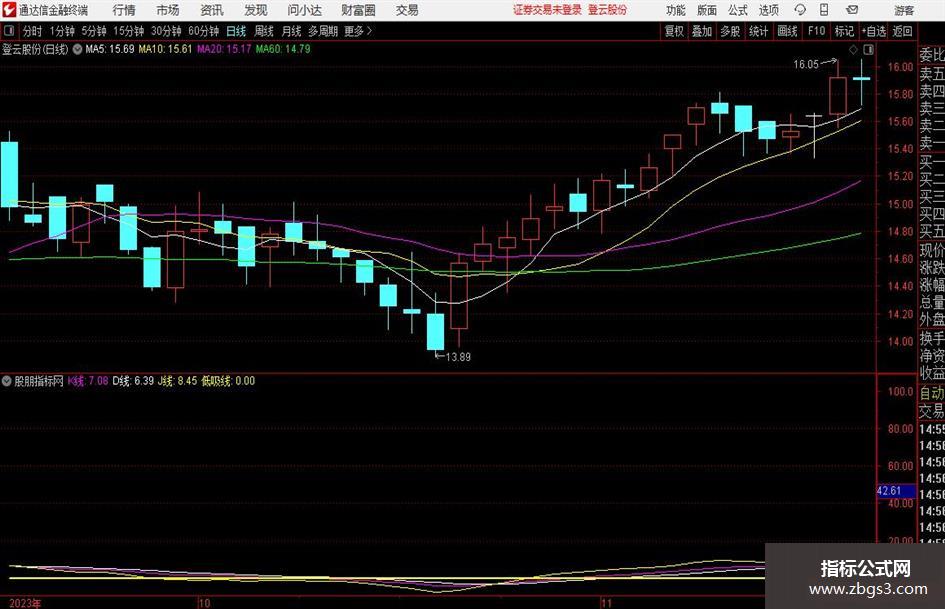Switch to 30分钟 chart period
This screenshot has height=609, width=945.
click(x=166, y=31)
